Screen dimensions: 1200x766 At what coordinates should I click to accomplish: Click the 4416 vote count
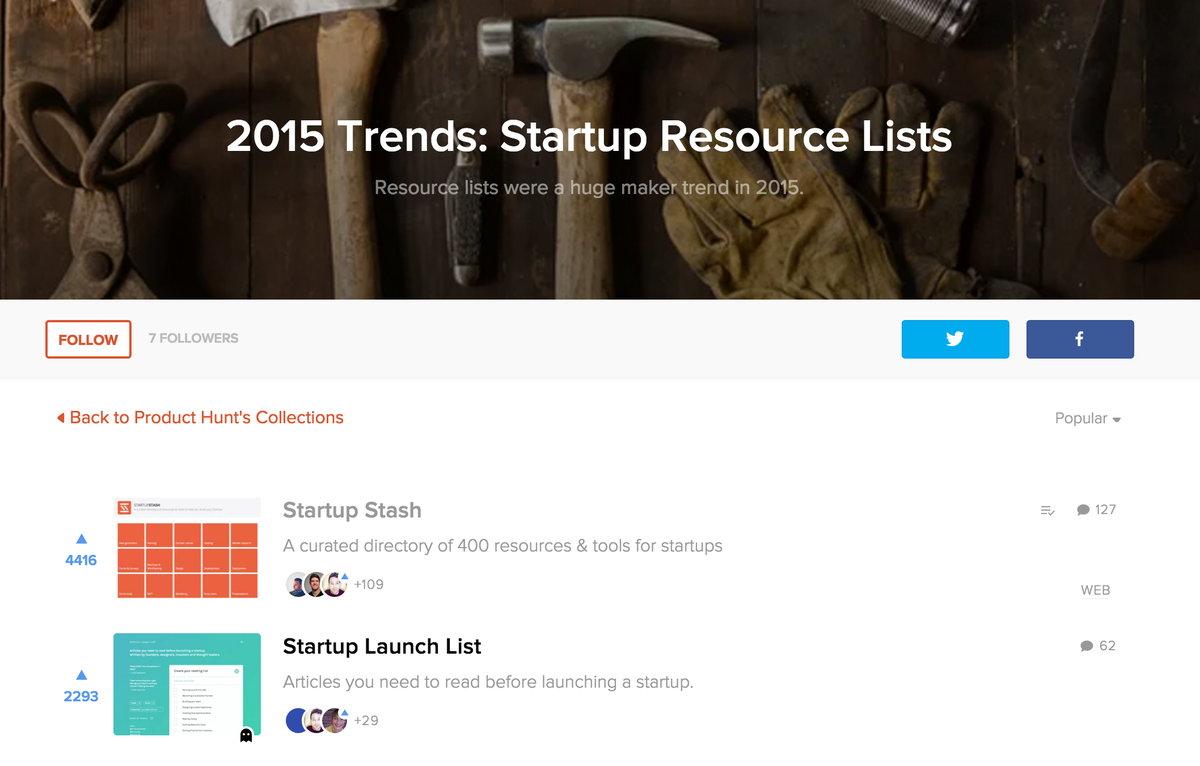tap(81, 560)
